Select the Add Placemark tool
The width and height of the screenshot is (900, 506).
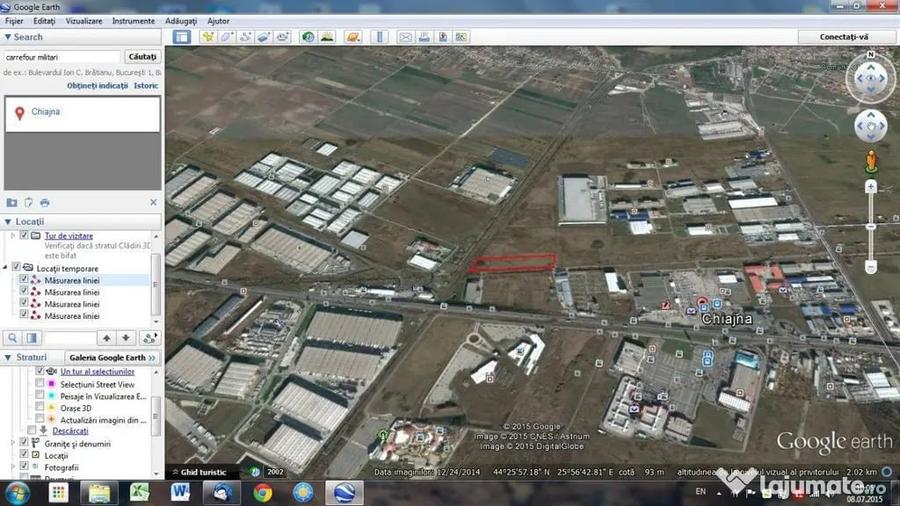pos(208,37)
